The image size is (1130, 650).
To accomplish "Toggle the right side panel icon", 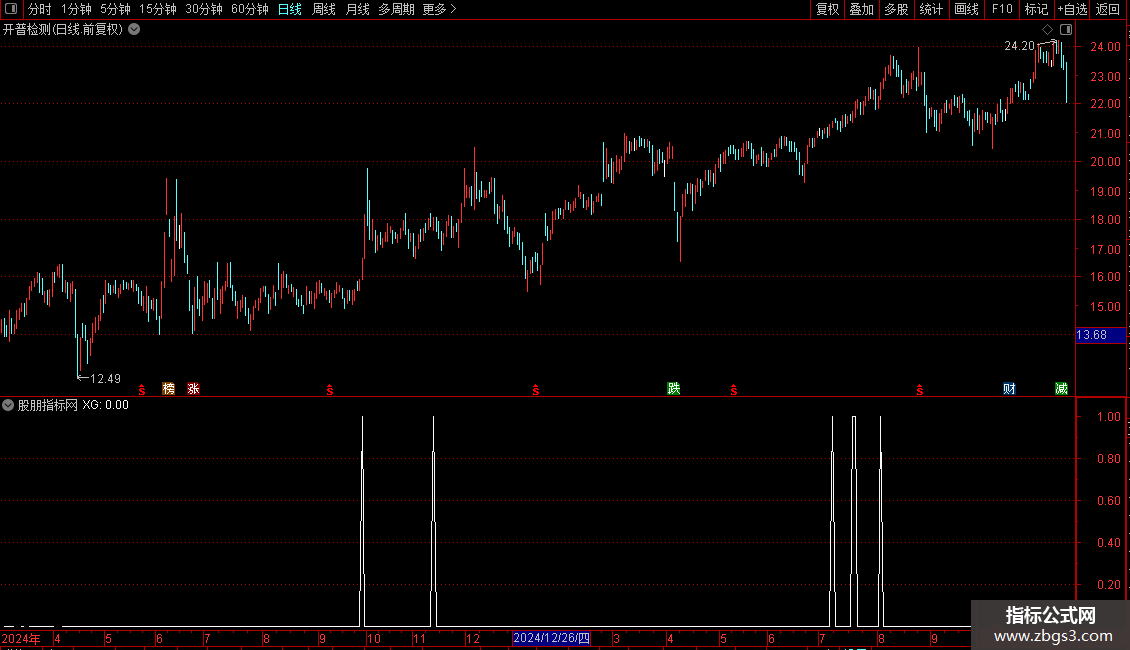I will 1066,30.
